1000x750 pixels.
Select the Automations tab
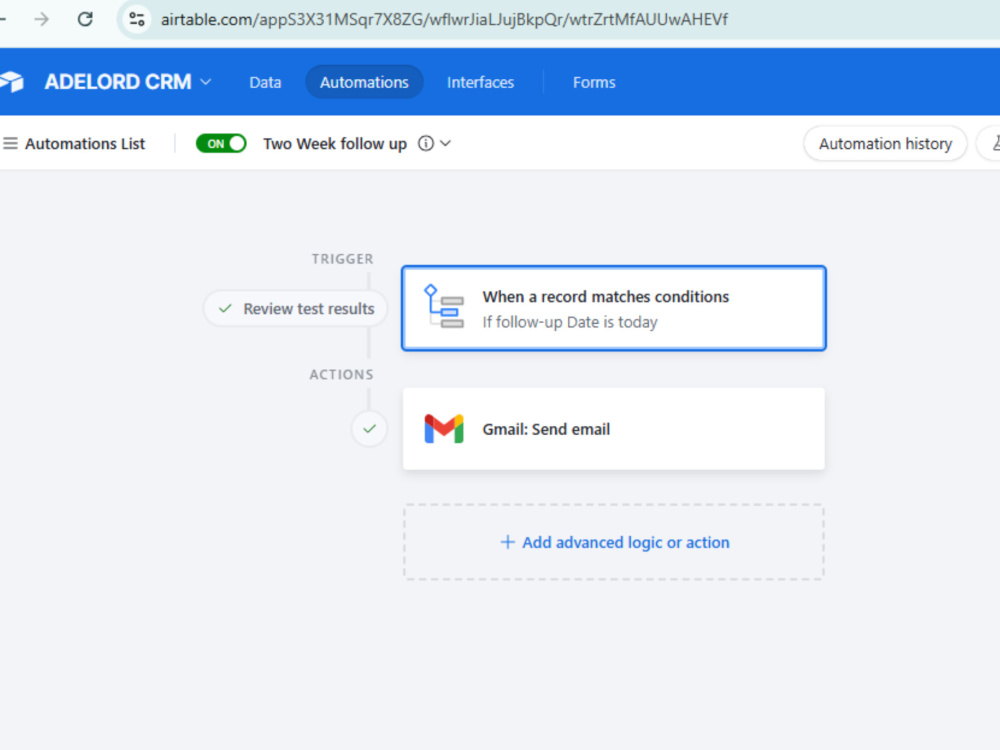point(364,82)
